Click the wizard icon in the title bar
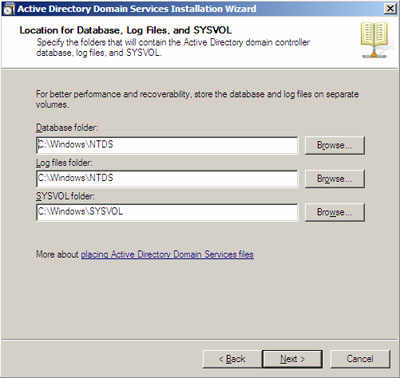Image resolution: width=400 pixels, height=378 pixels. [x=8, y=9]
